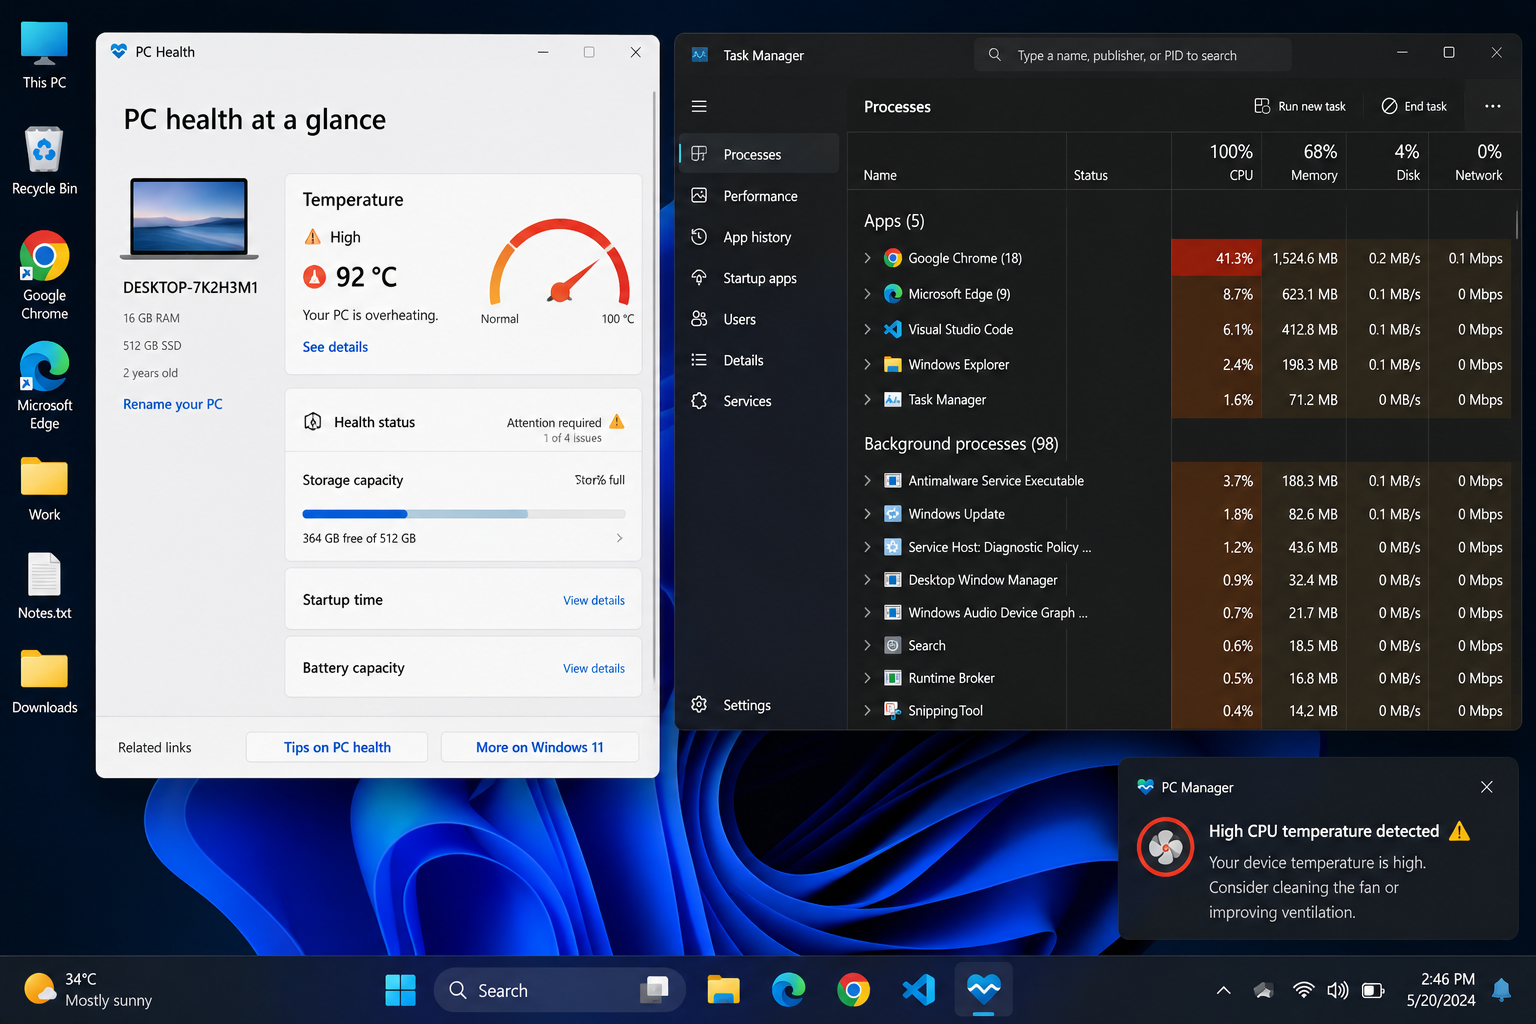The width and height of the screenshot is (1536, 1024).
Task: Click the Wi-Fi icon in system tray
Action: 1303,990
